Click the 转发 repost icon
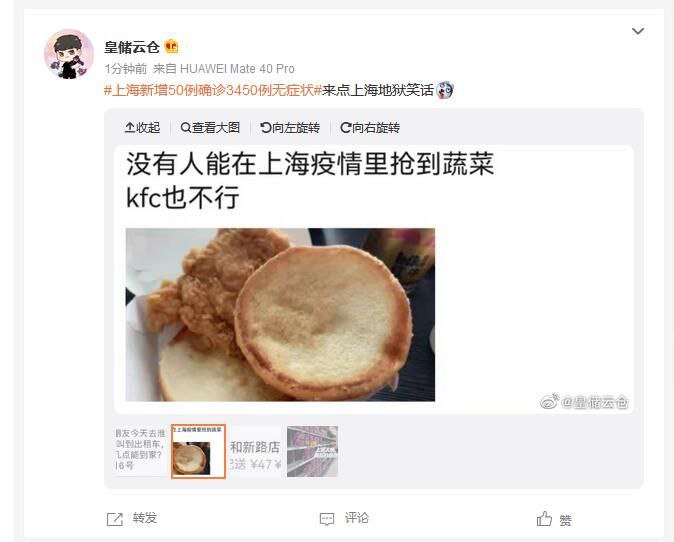674x542 pixels. click(x=114, y=519)
